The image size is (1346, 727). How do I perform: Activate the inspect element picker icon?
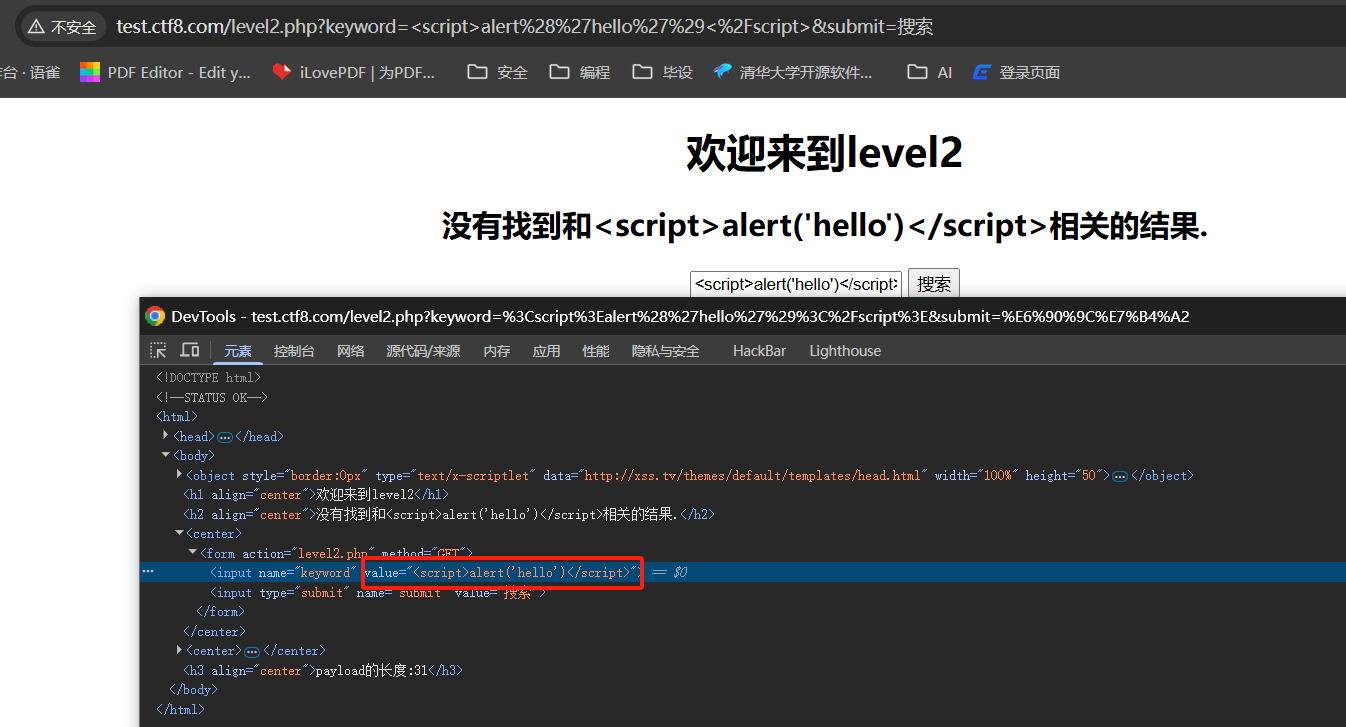click(x=158, y=350)
